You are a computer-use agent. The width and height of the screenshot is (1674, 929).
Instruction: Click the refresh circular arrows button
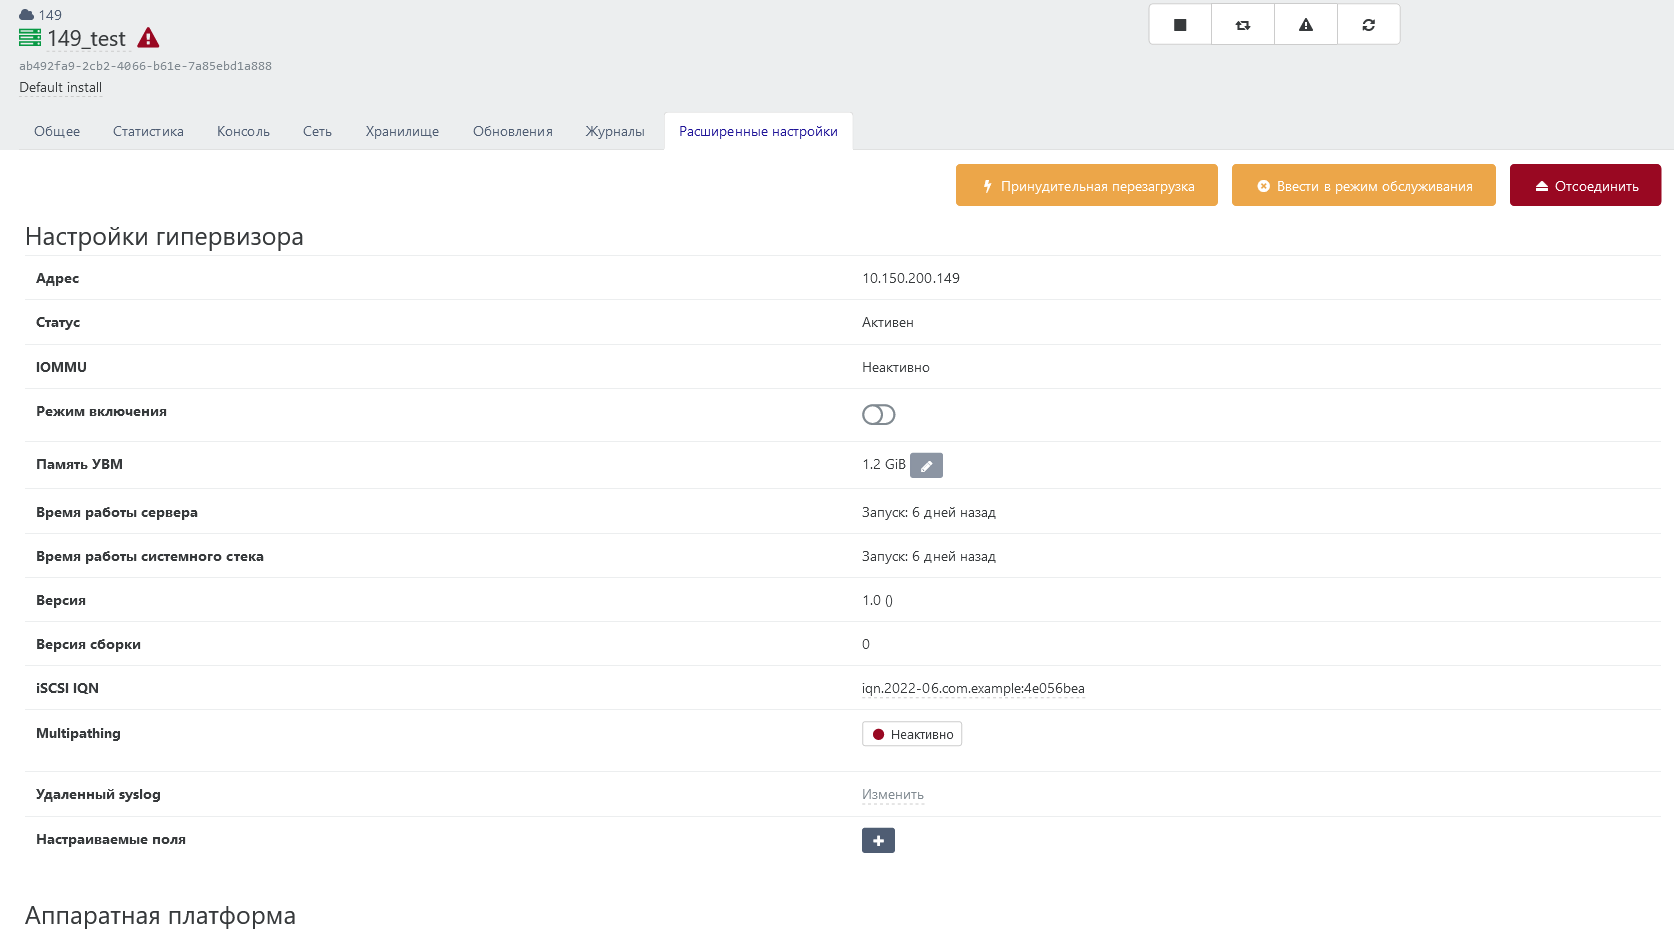click(1369, 25)
